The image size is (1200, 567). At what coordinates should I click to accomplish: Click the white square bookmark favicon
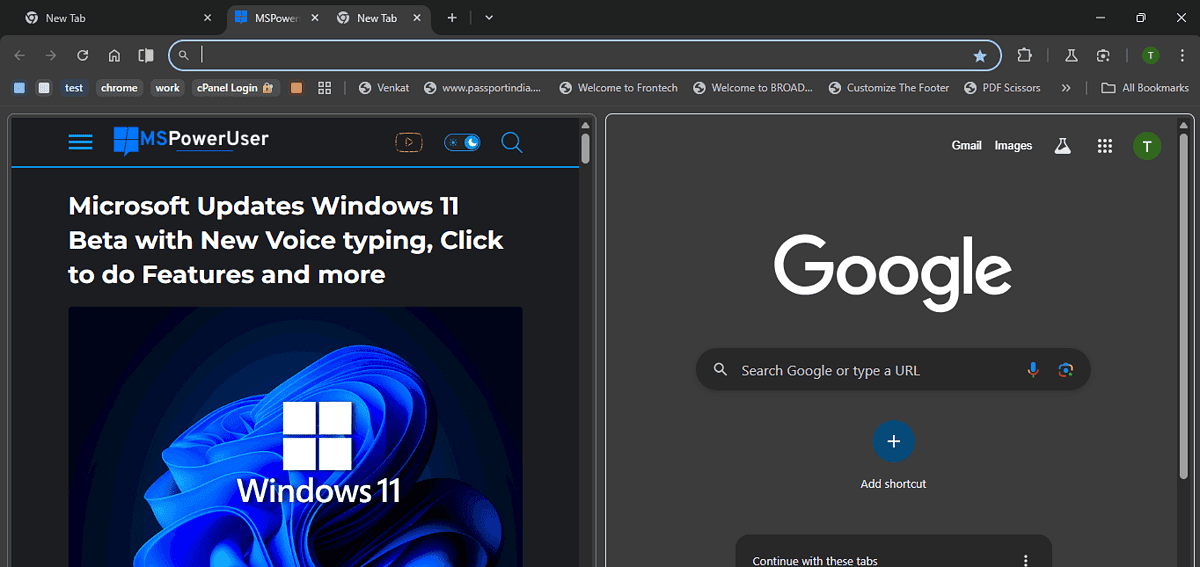click(x=44, y=88)
